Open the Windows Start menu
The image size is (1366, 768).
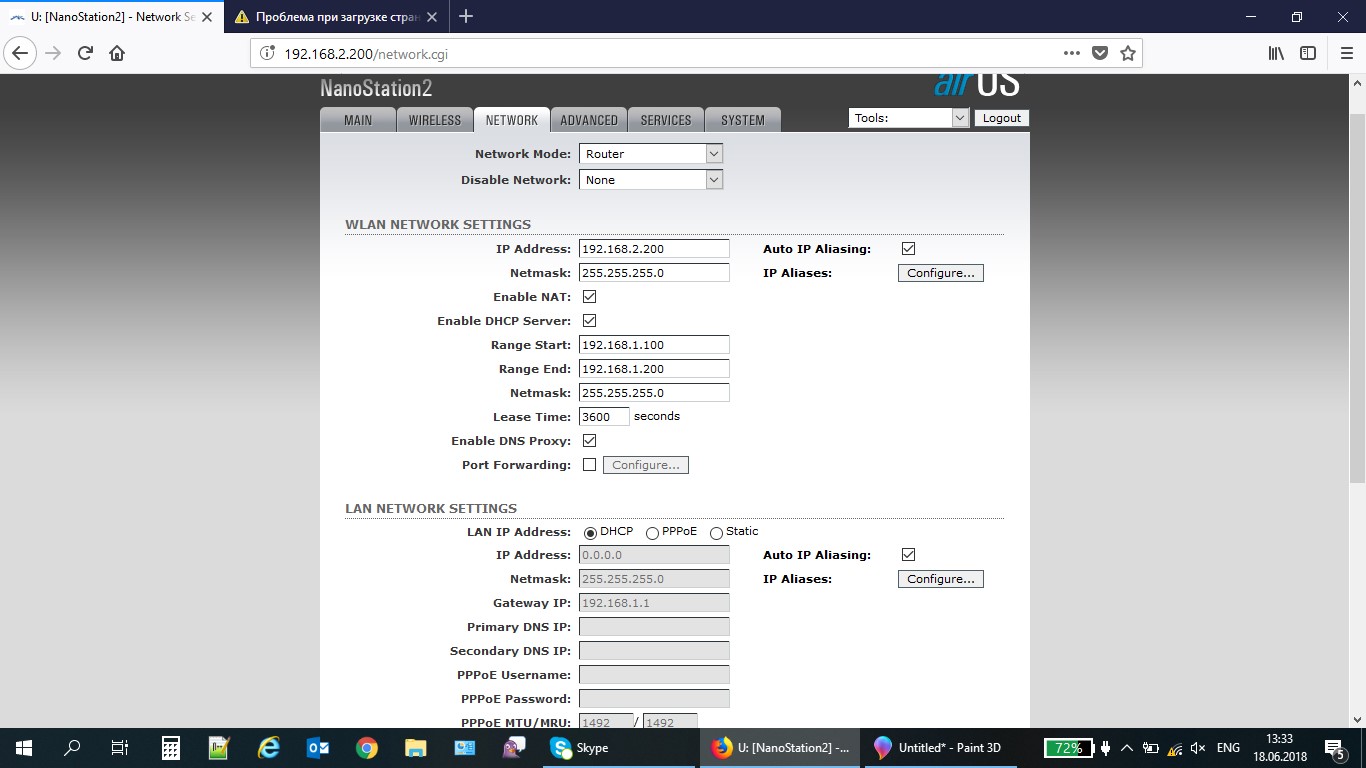pos(23,748)
